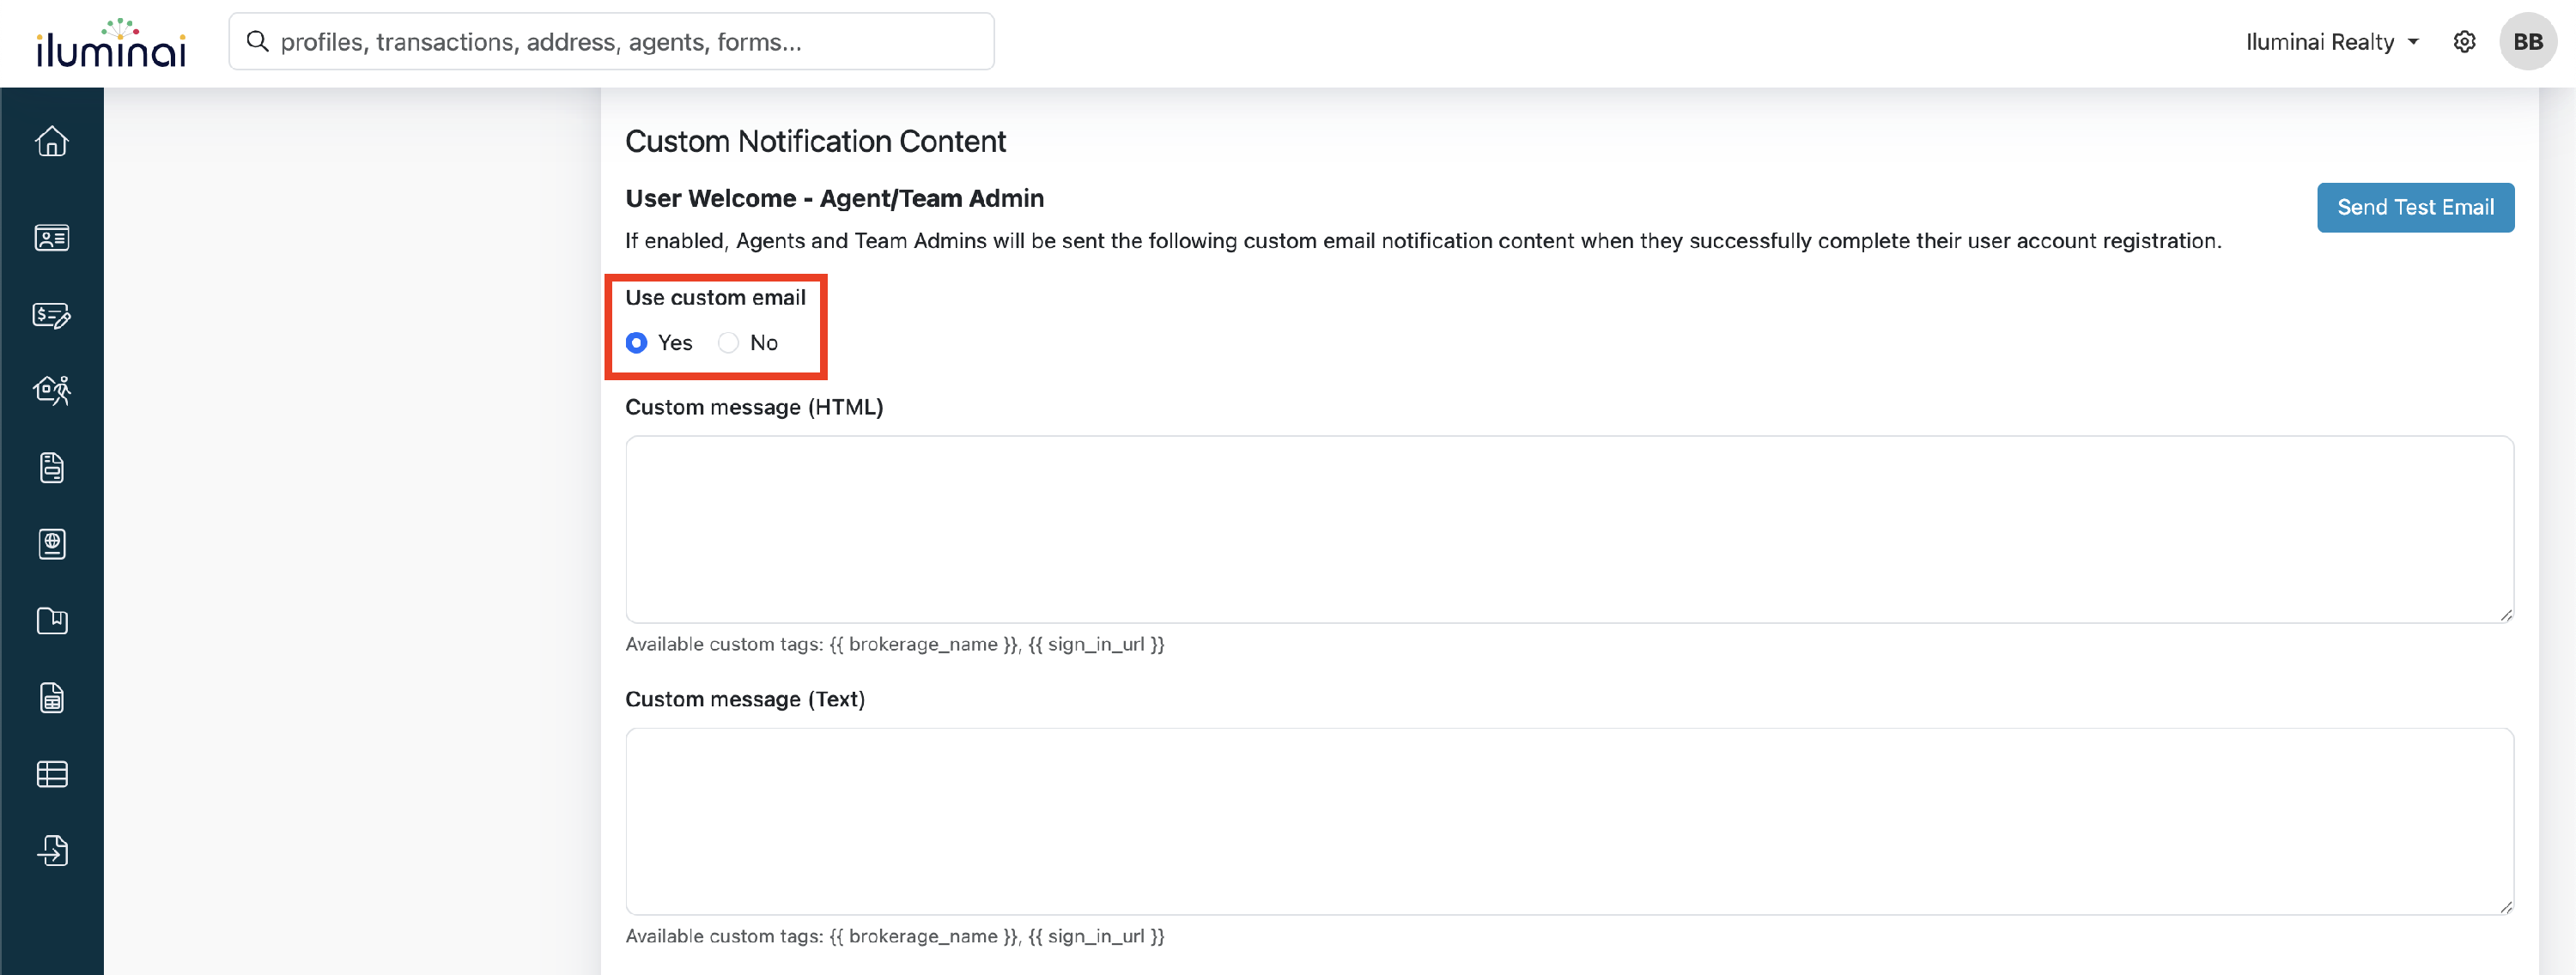Open the spreadsheet document sidebar icon
The width and height of the screenshot is (2576, 975).
[x=52, y=698]
